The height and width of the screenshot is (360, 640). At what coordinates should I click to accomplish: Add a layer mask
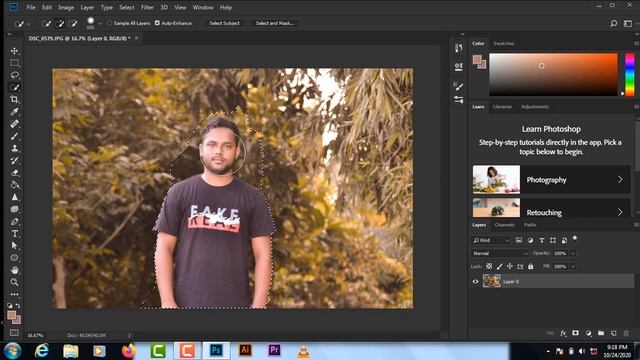point(576,333)
